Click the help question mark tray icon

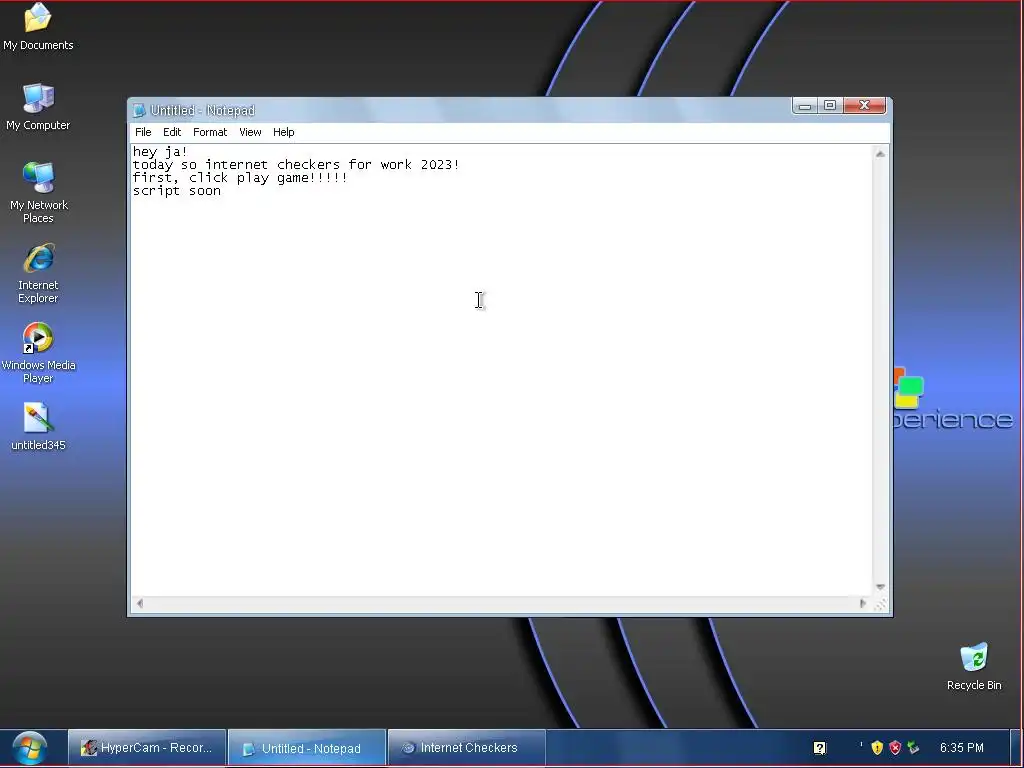point(820,748)
